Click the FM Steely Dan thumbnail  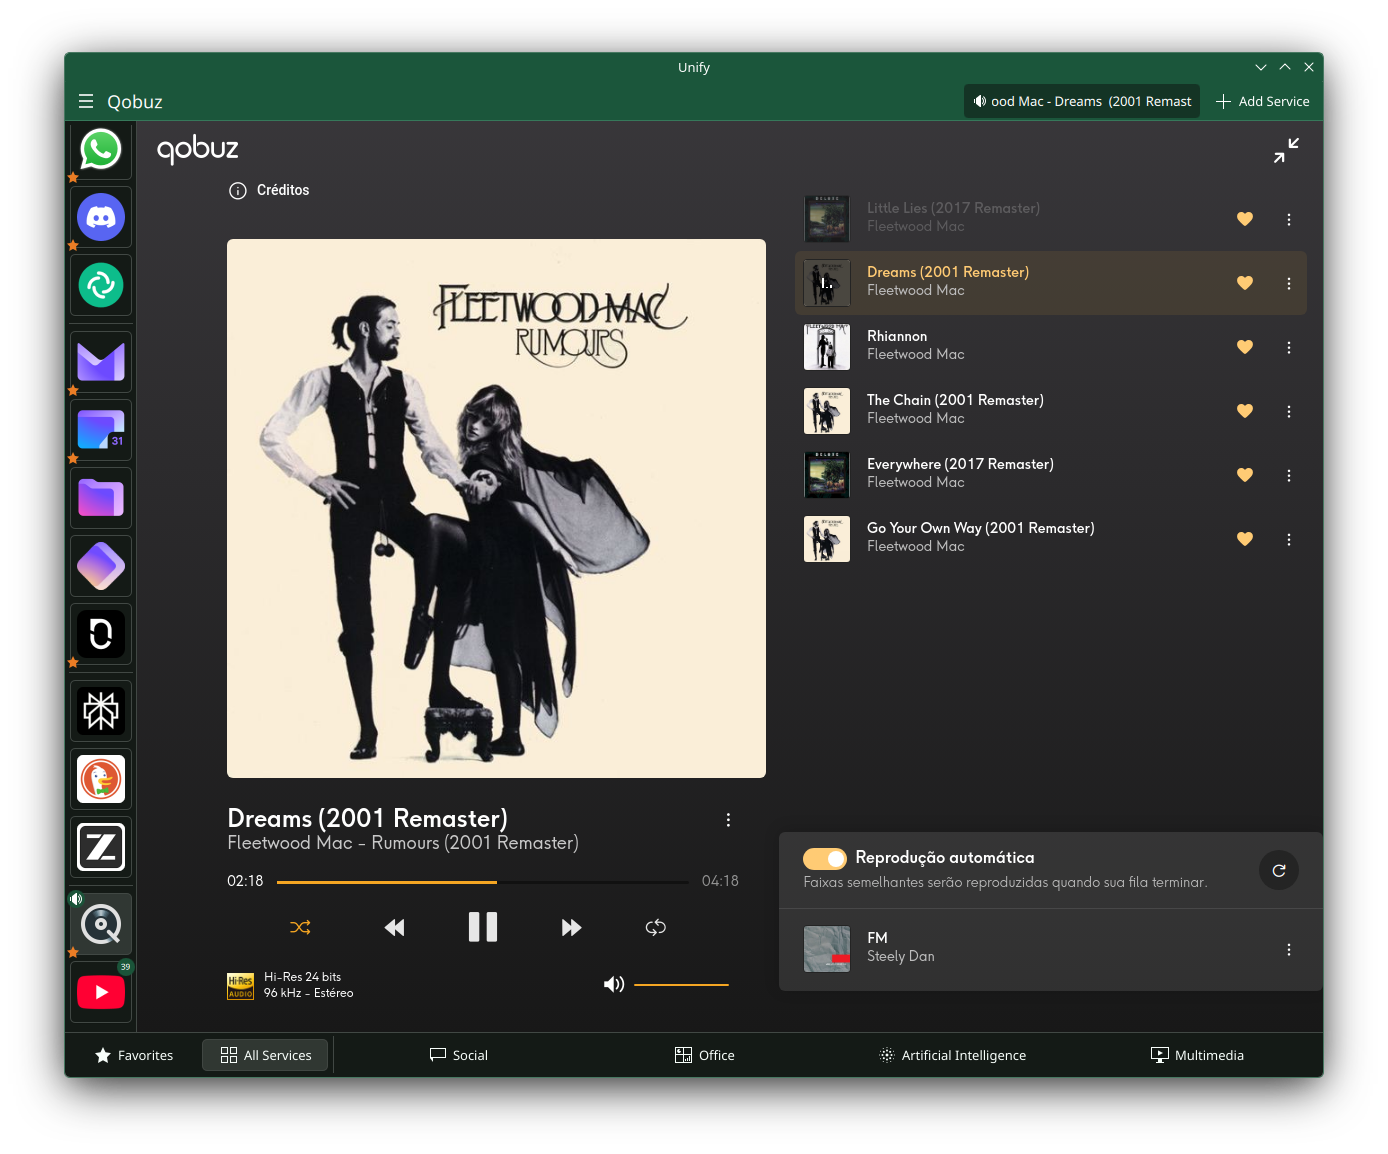[x=827, y=949]
